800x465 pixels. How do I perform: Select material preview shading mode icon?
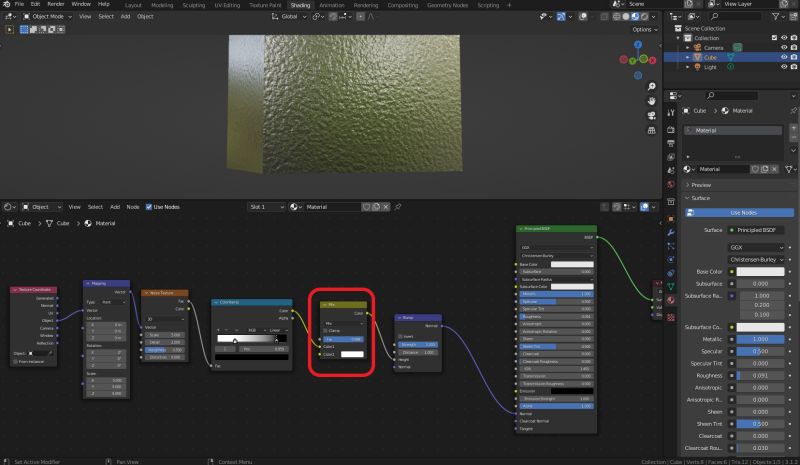pos(635,16)
